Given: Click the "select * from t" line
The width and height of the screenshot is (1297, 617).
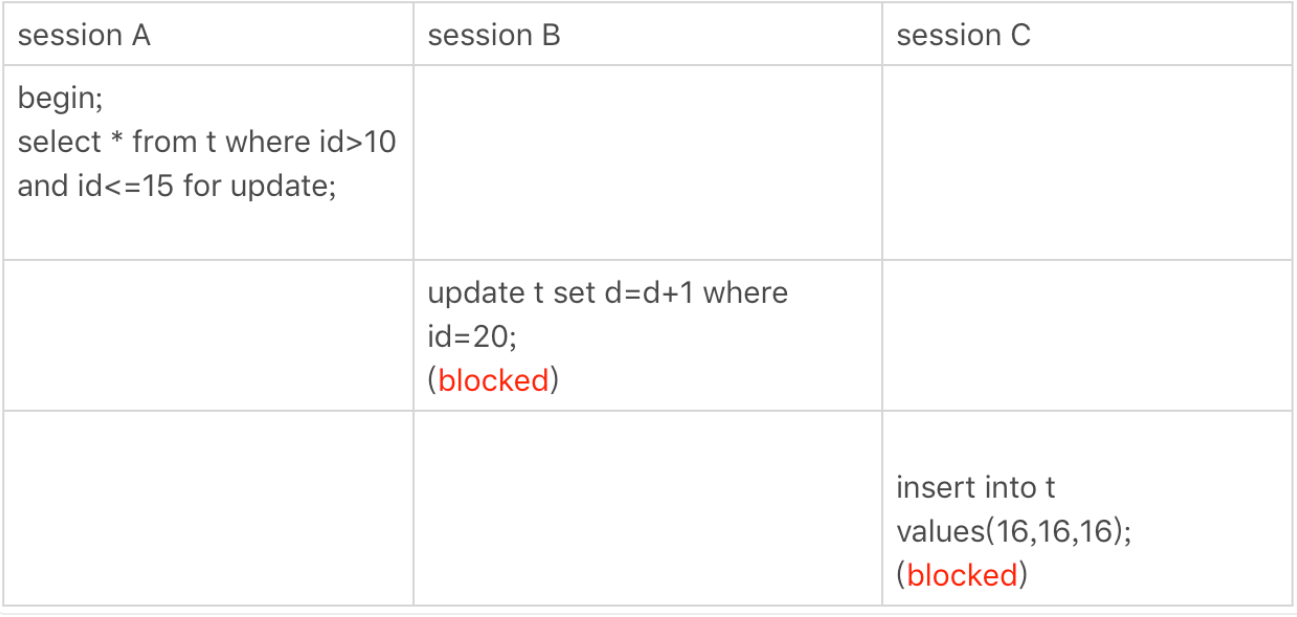Looking at the screenshot, I should pyautogui.click(x=118, y=142).
